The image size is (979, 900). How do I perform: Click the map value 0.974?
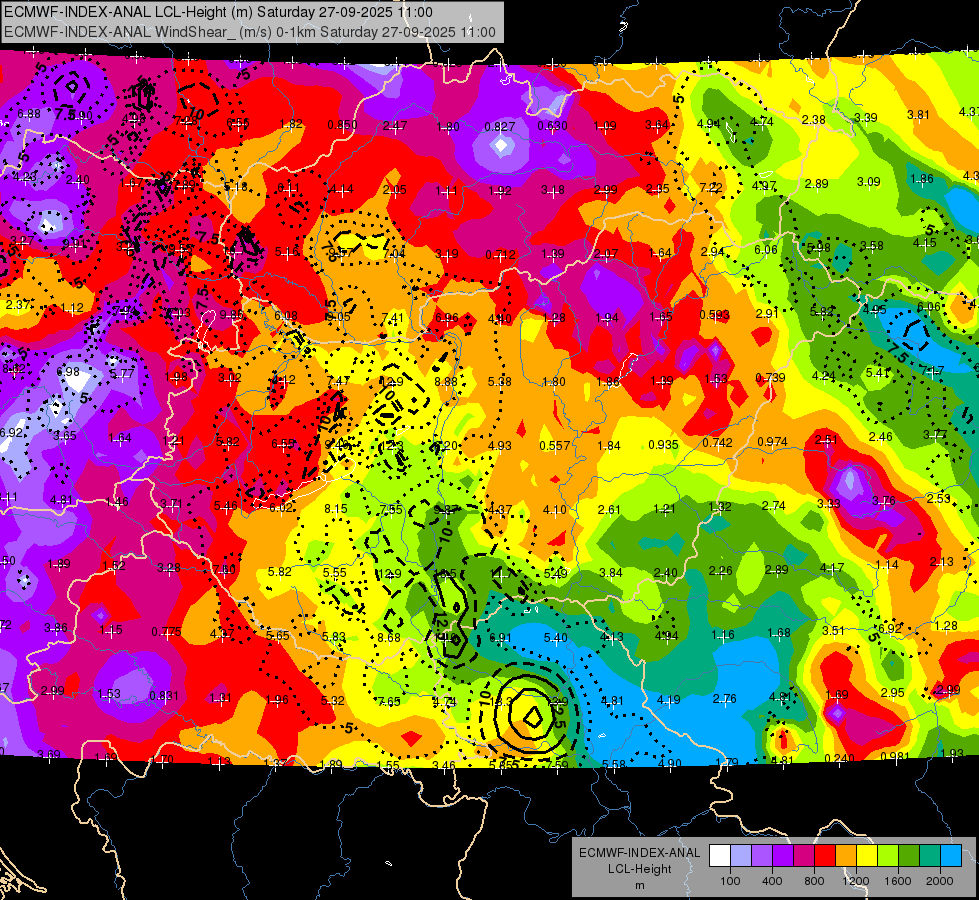click(772, 442)
